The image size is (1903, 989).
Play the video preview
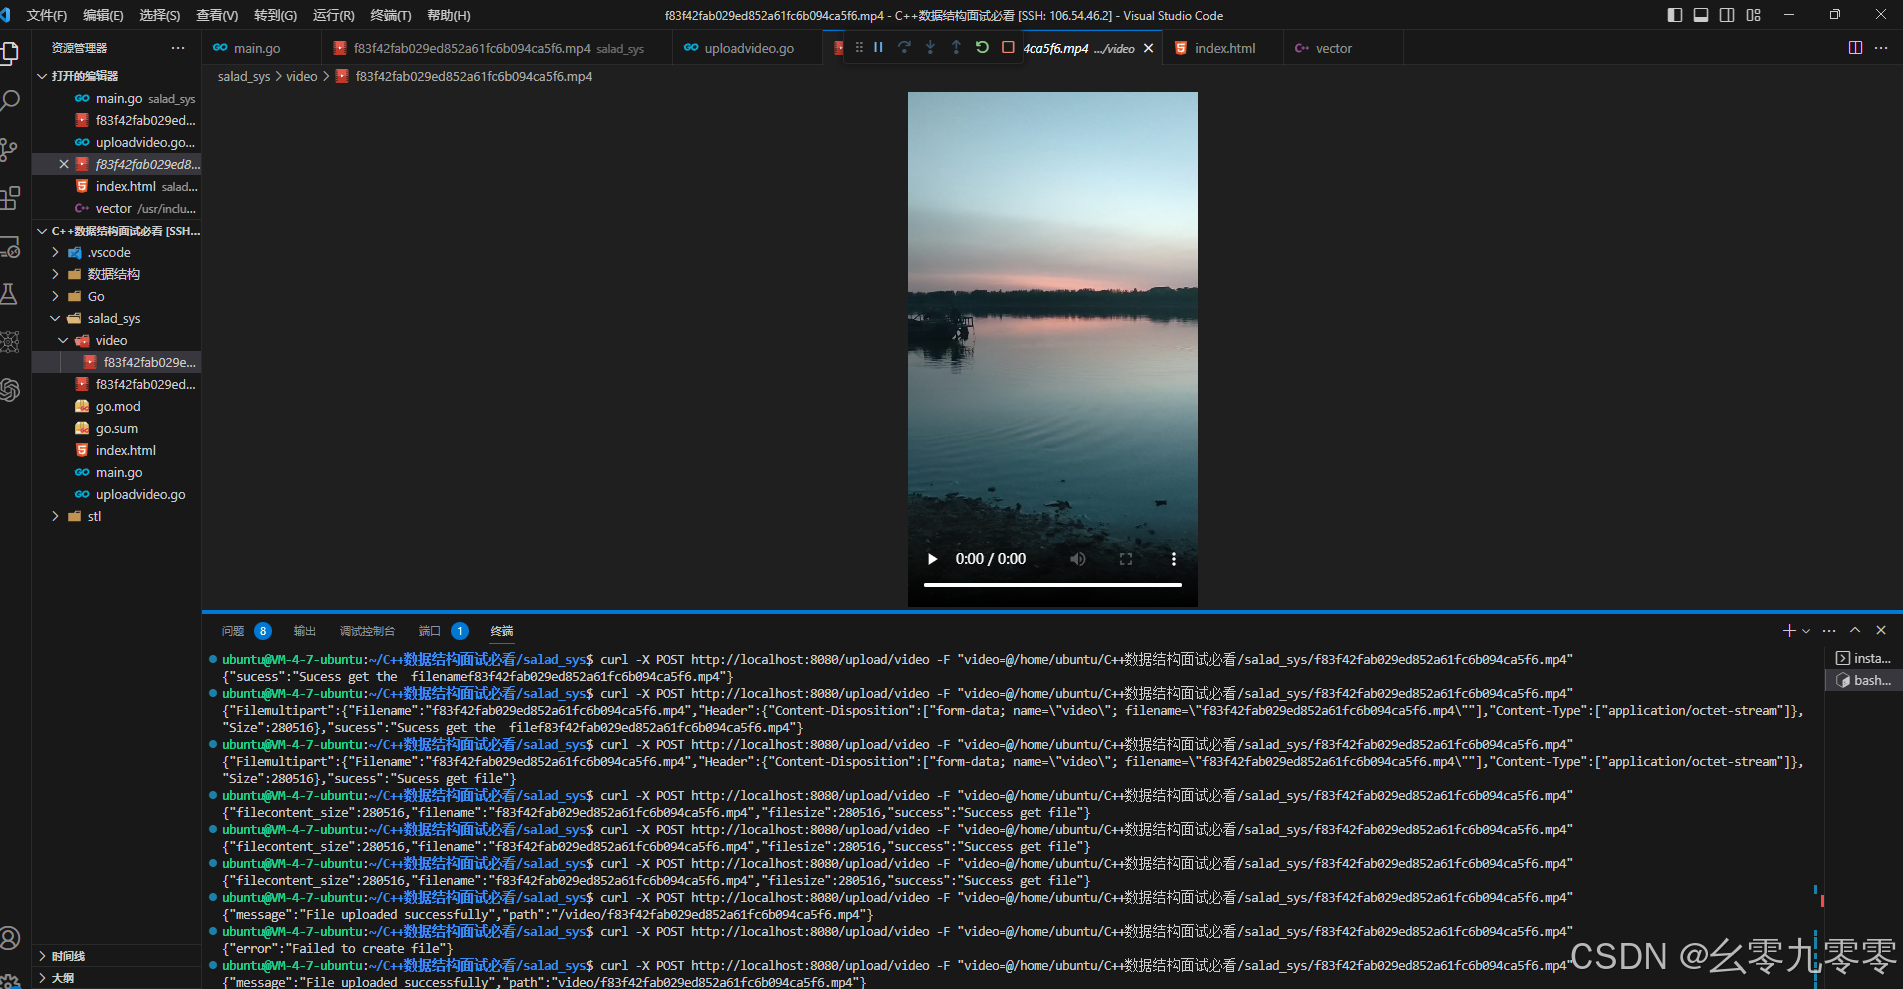tap(932, 559)
